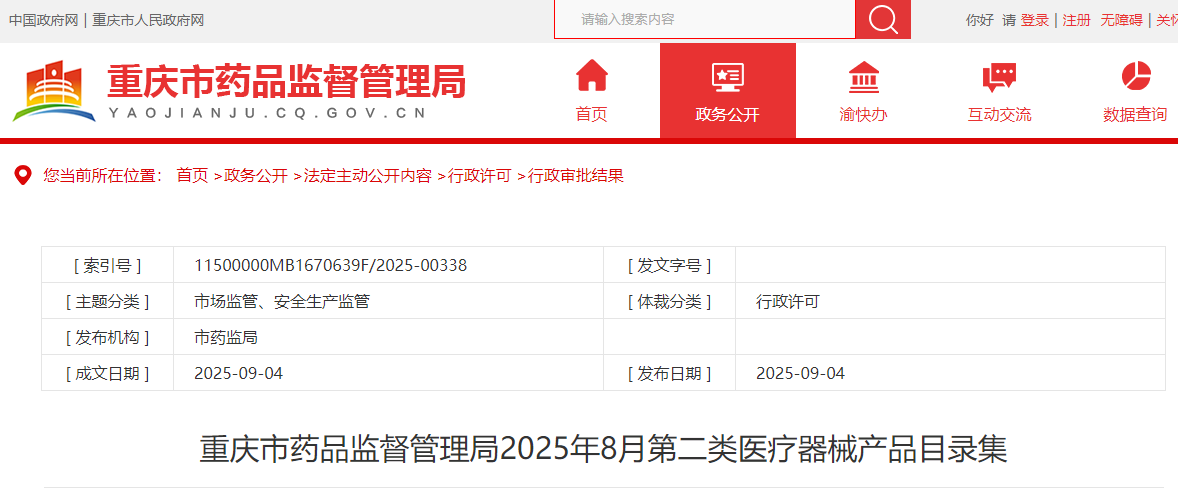
Task: Select the 政务公开 monitor icon
Action: point(727,76)
